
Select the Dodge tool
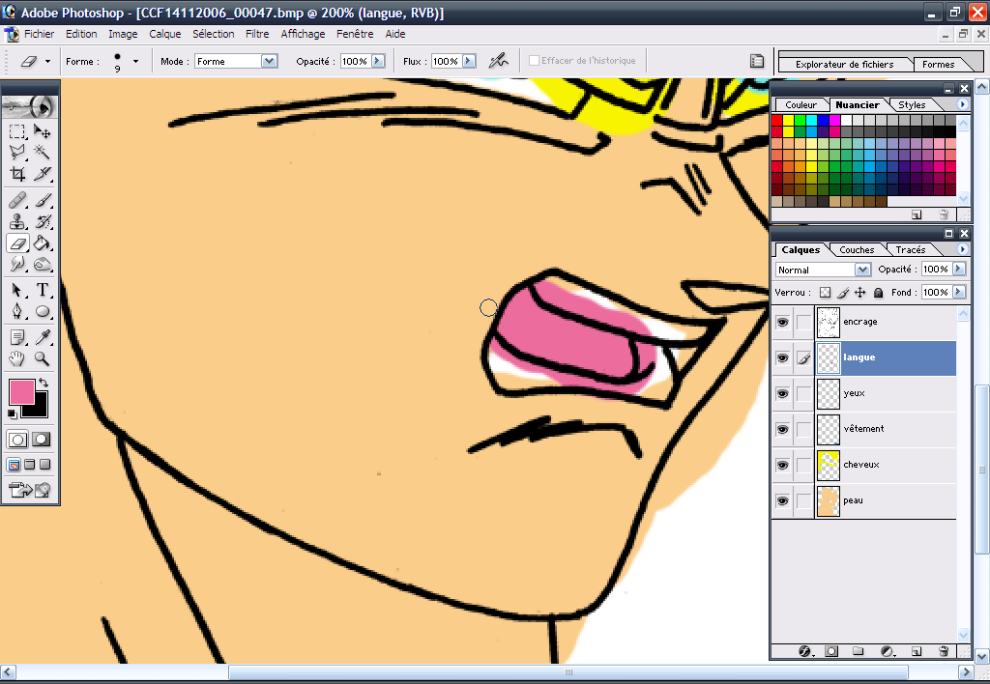pyautogui.click(x=42, y=264)
